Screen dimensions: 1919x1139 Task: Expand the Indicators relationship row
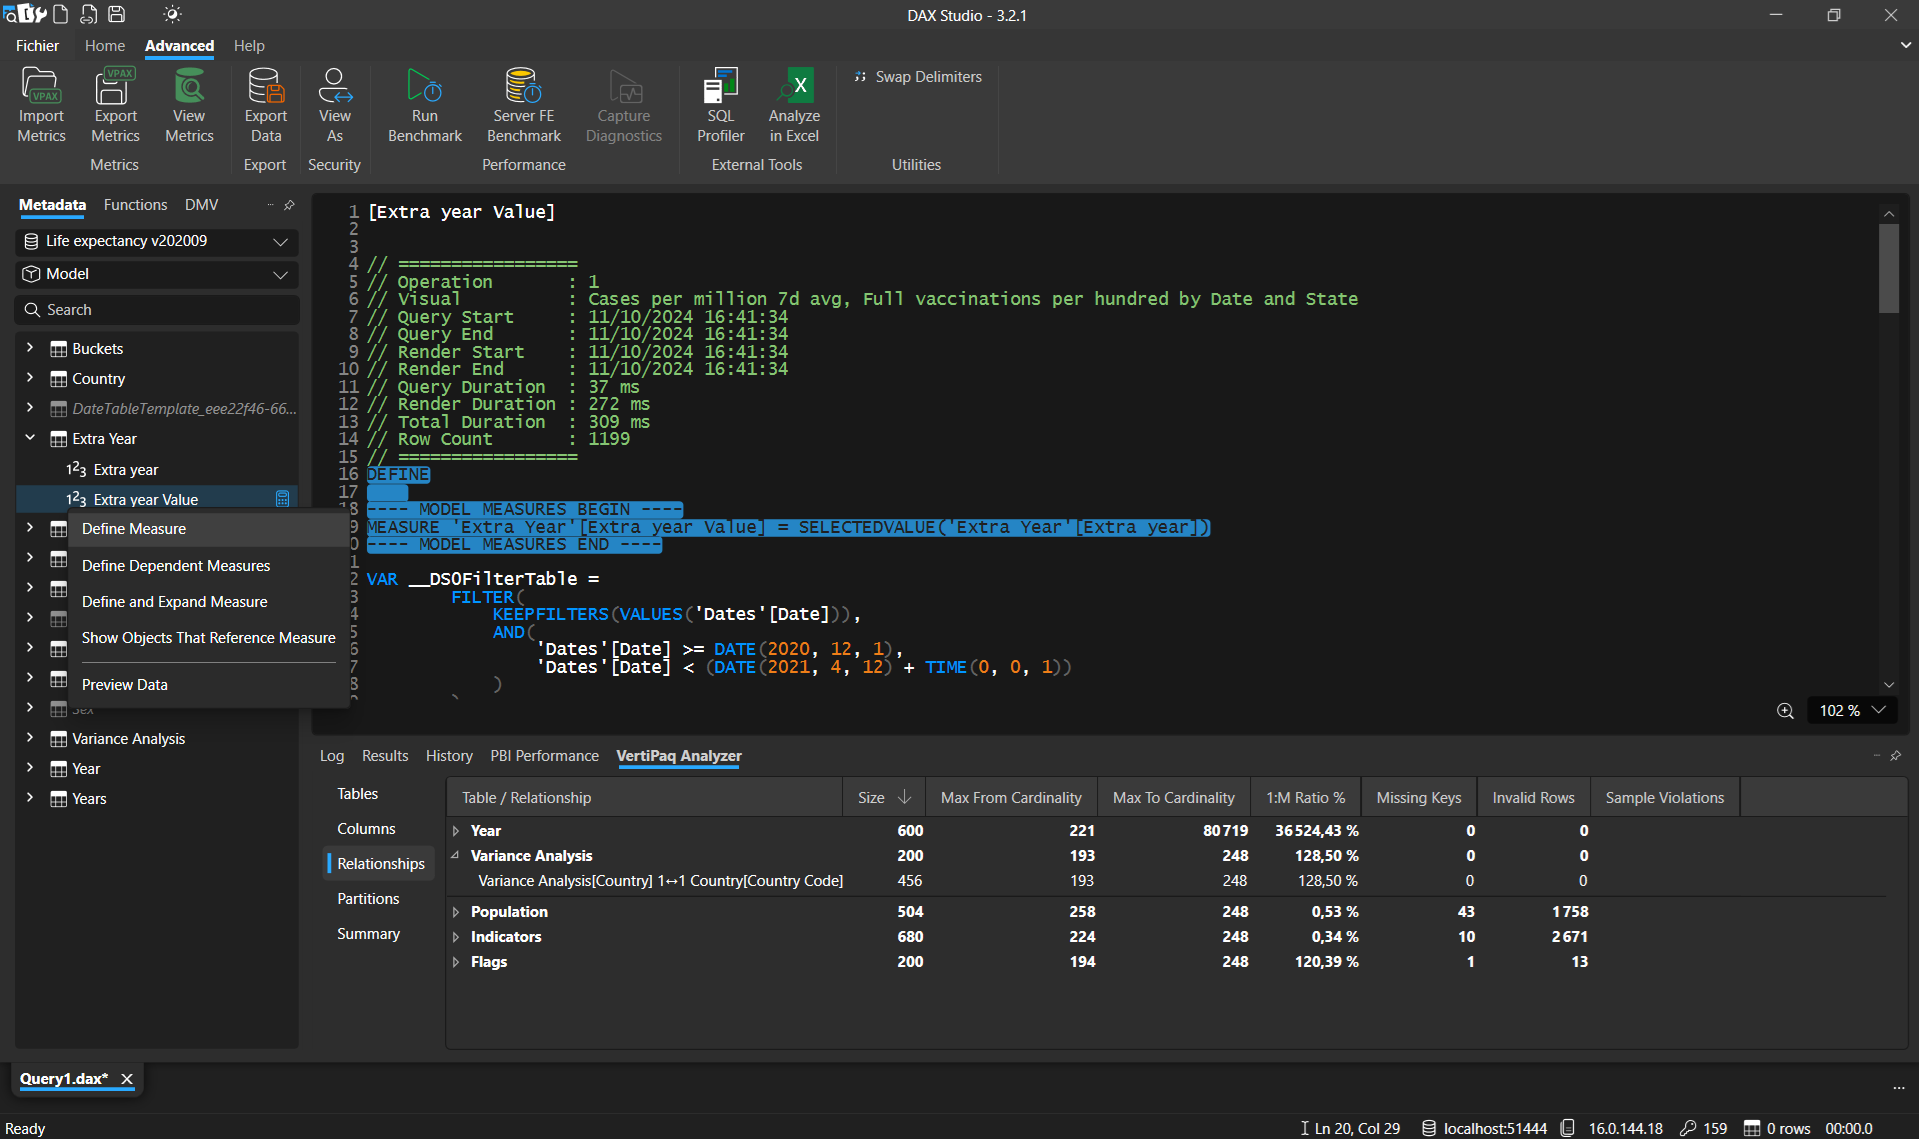456,937
